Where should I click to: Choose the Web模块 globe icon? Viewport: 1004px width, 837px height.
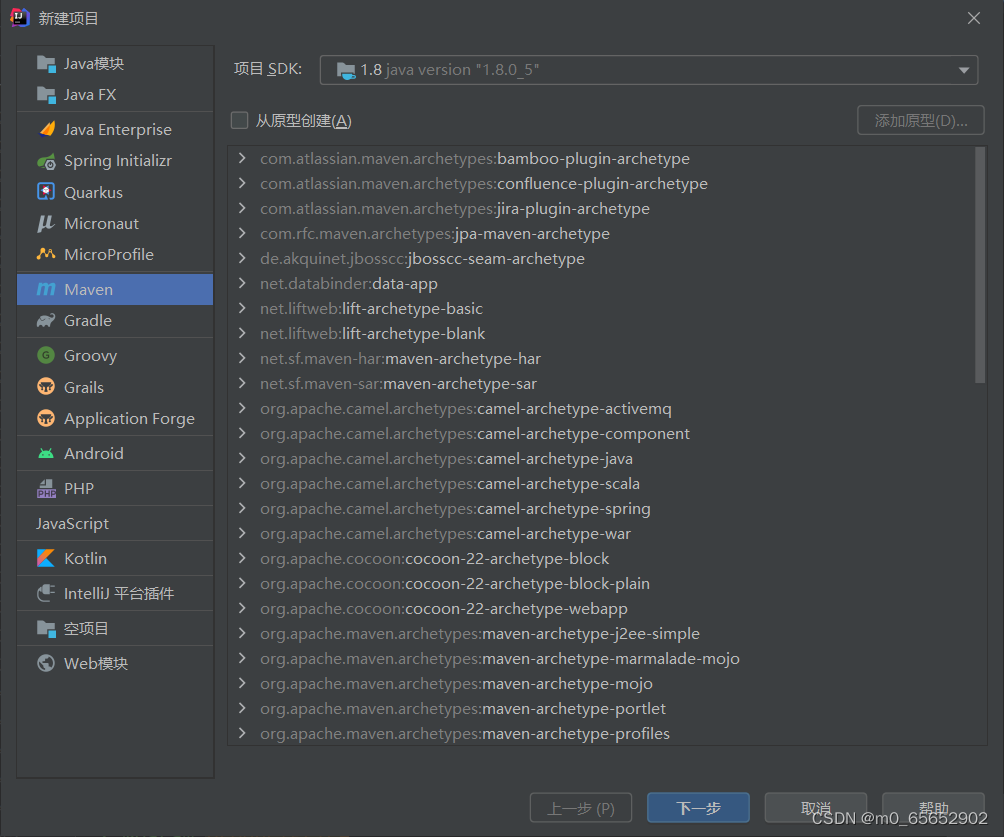click(x=46, y=663)
